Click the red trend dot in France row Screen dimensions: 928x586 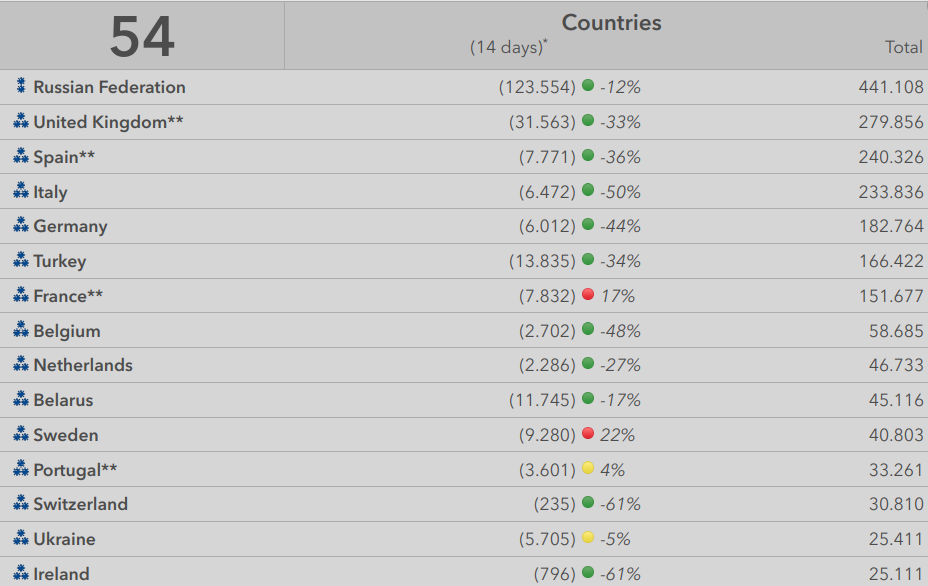point(588,295)
